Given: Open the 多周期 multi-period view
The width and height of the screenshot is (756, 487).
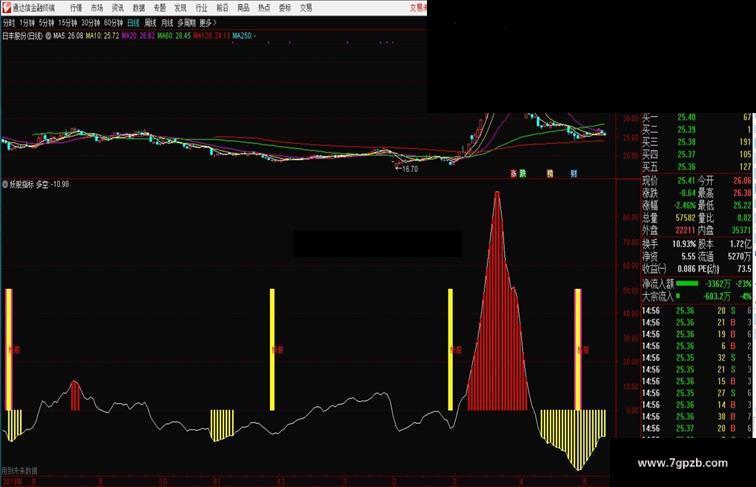Looking at the screenshot, I should point(186,23).
